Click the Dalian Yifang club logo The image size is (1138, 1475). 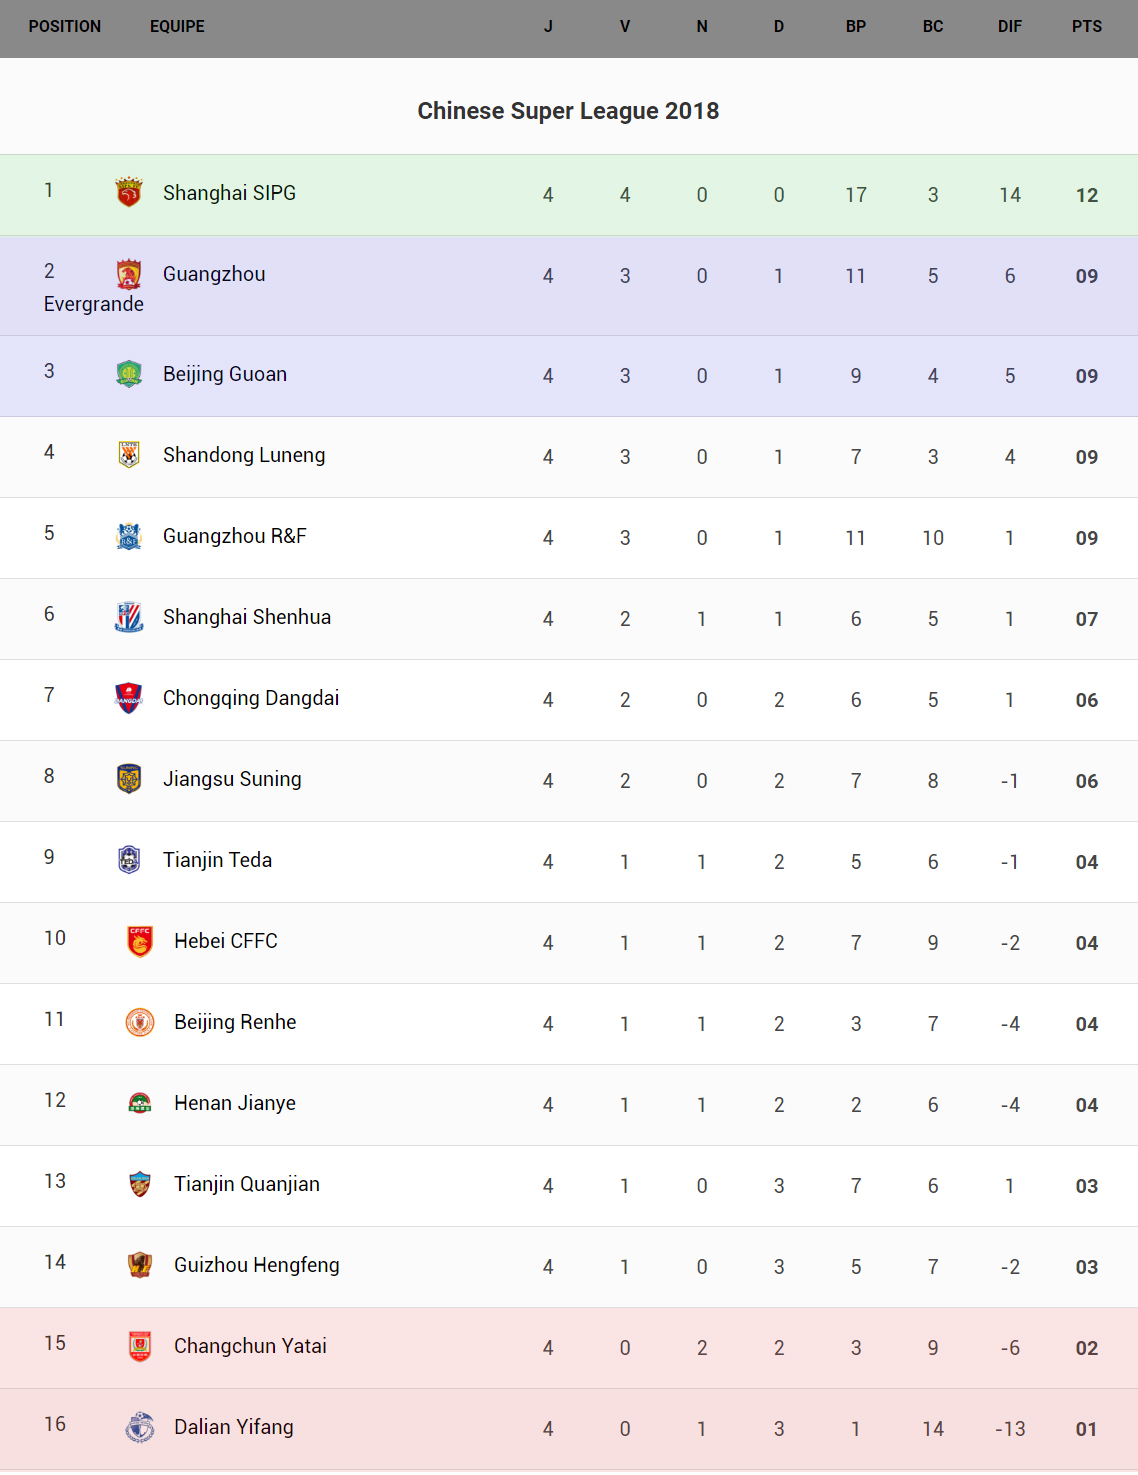click(140, 1427)
